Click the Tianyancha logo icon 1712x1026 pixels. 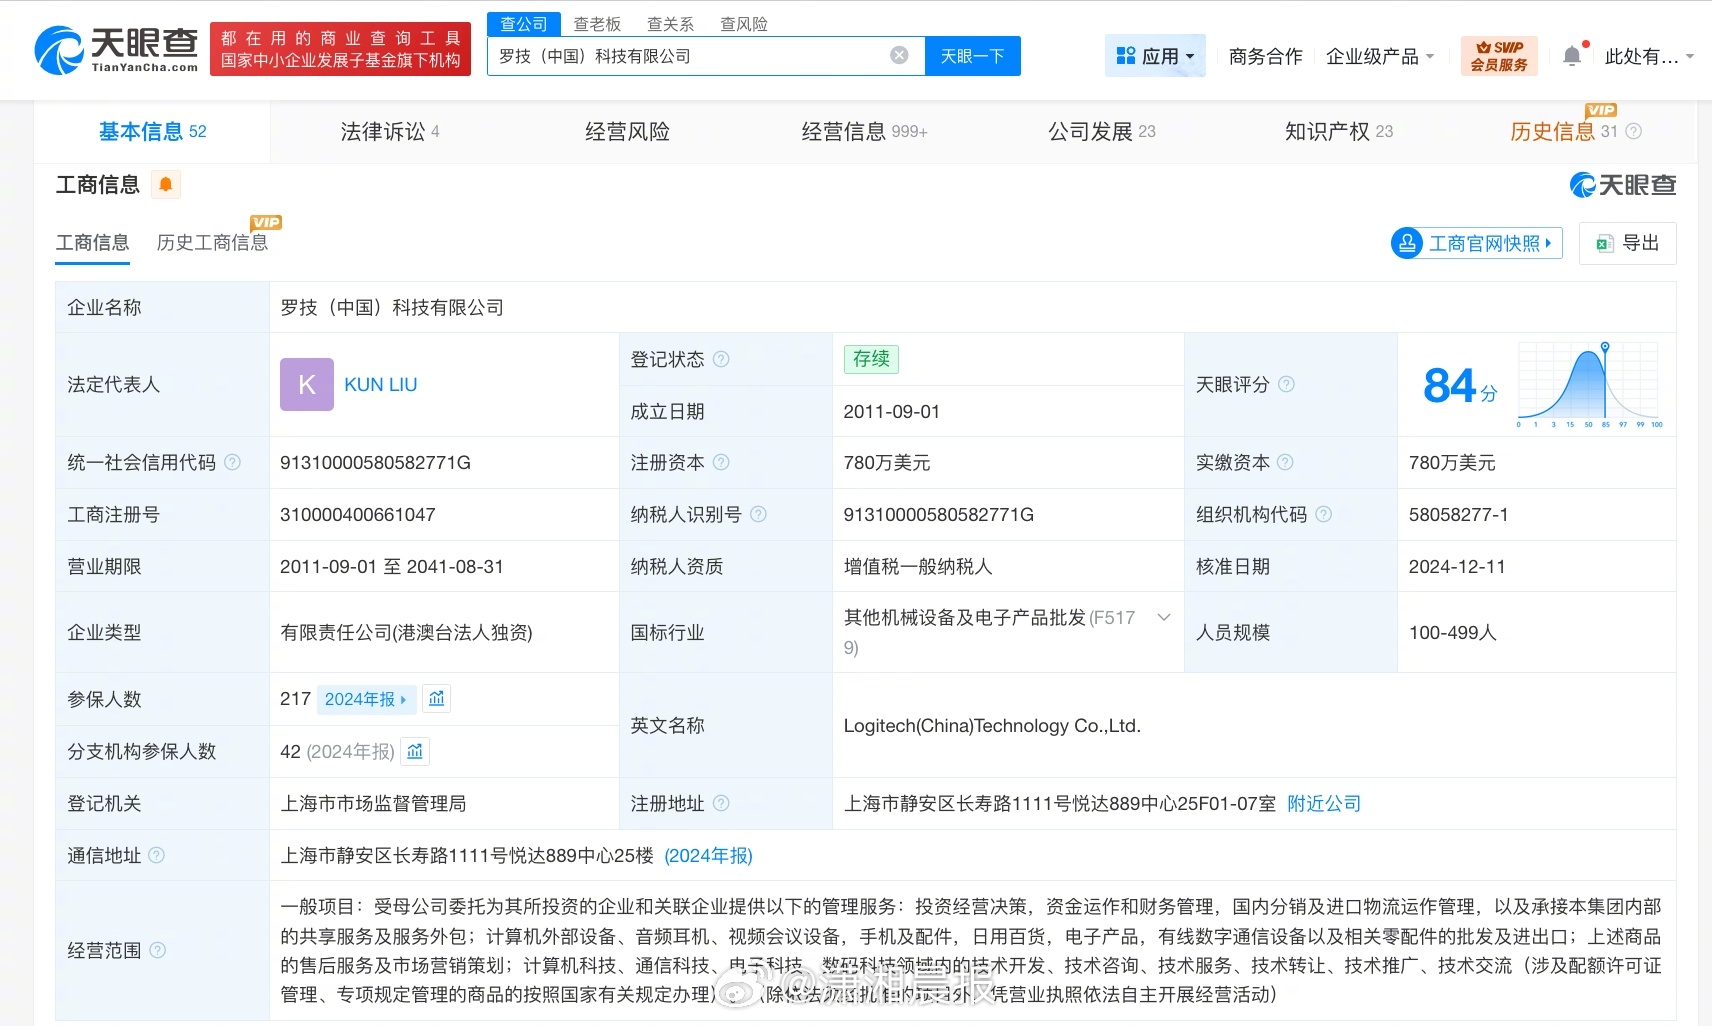pyautogui.click(x=60, y=49)
